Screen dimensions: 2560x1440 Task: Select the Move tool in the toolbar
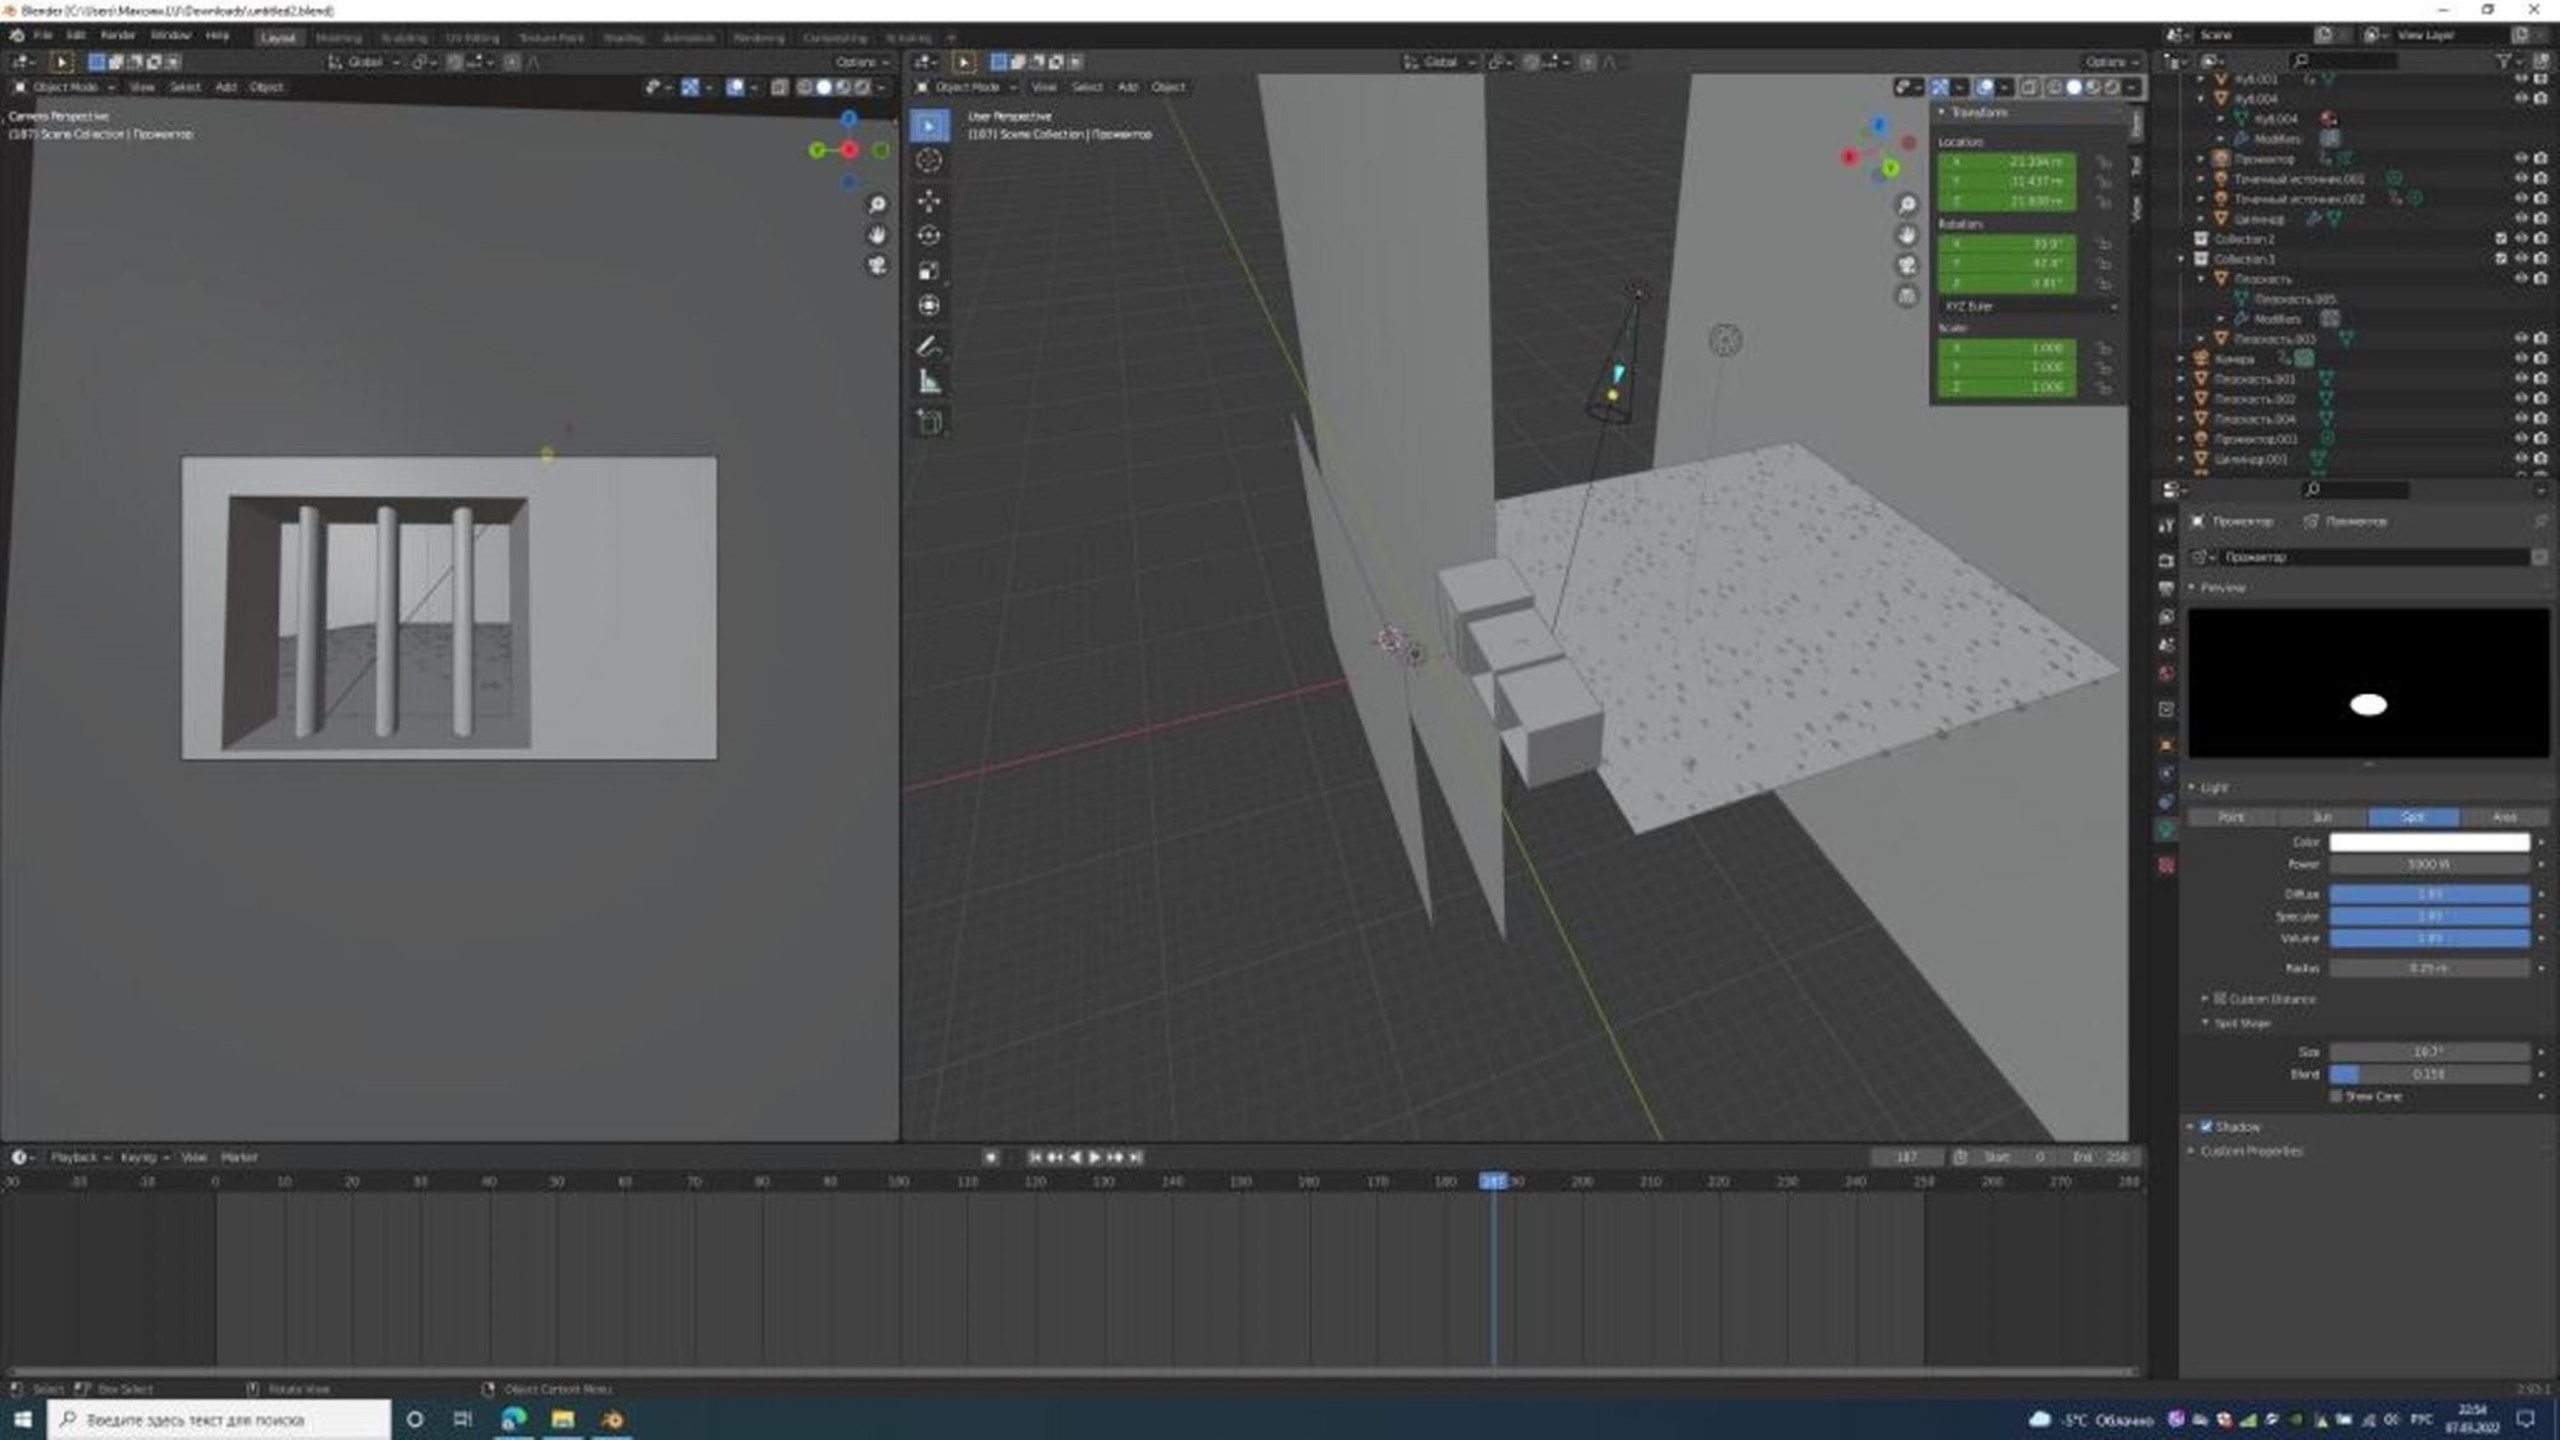[x=929, y=200]
